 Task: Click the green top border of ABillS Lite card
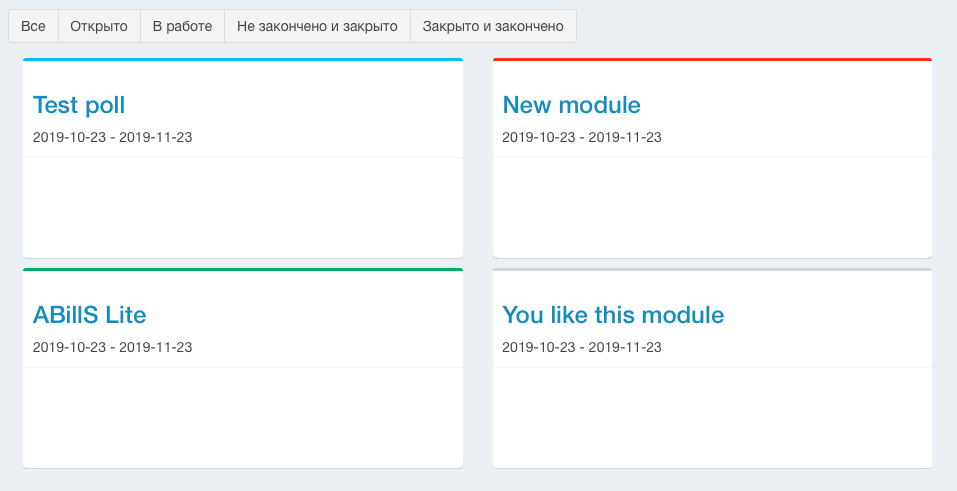click(x=242, y=270)
